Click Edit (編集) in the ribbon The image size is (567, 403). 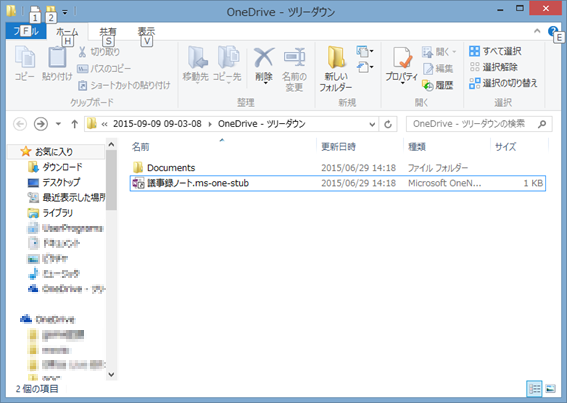pyautogui.click(x=438, y=68)
